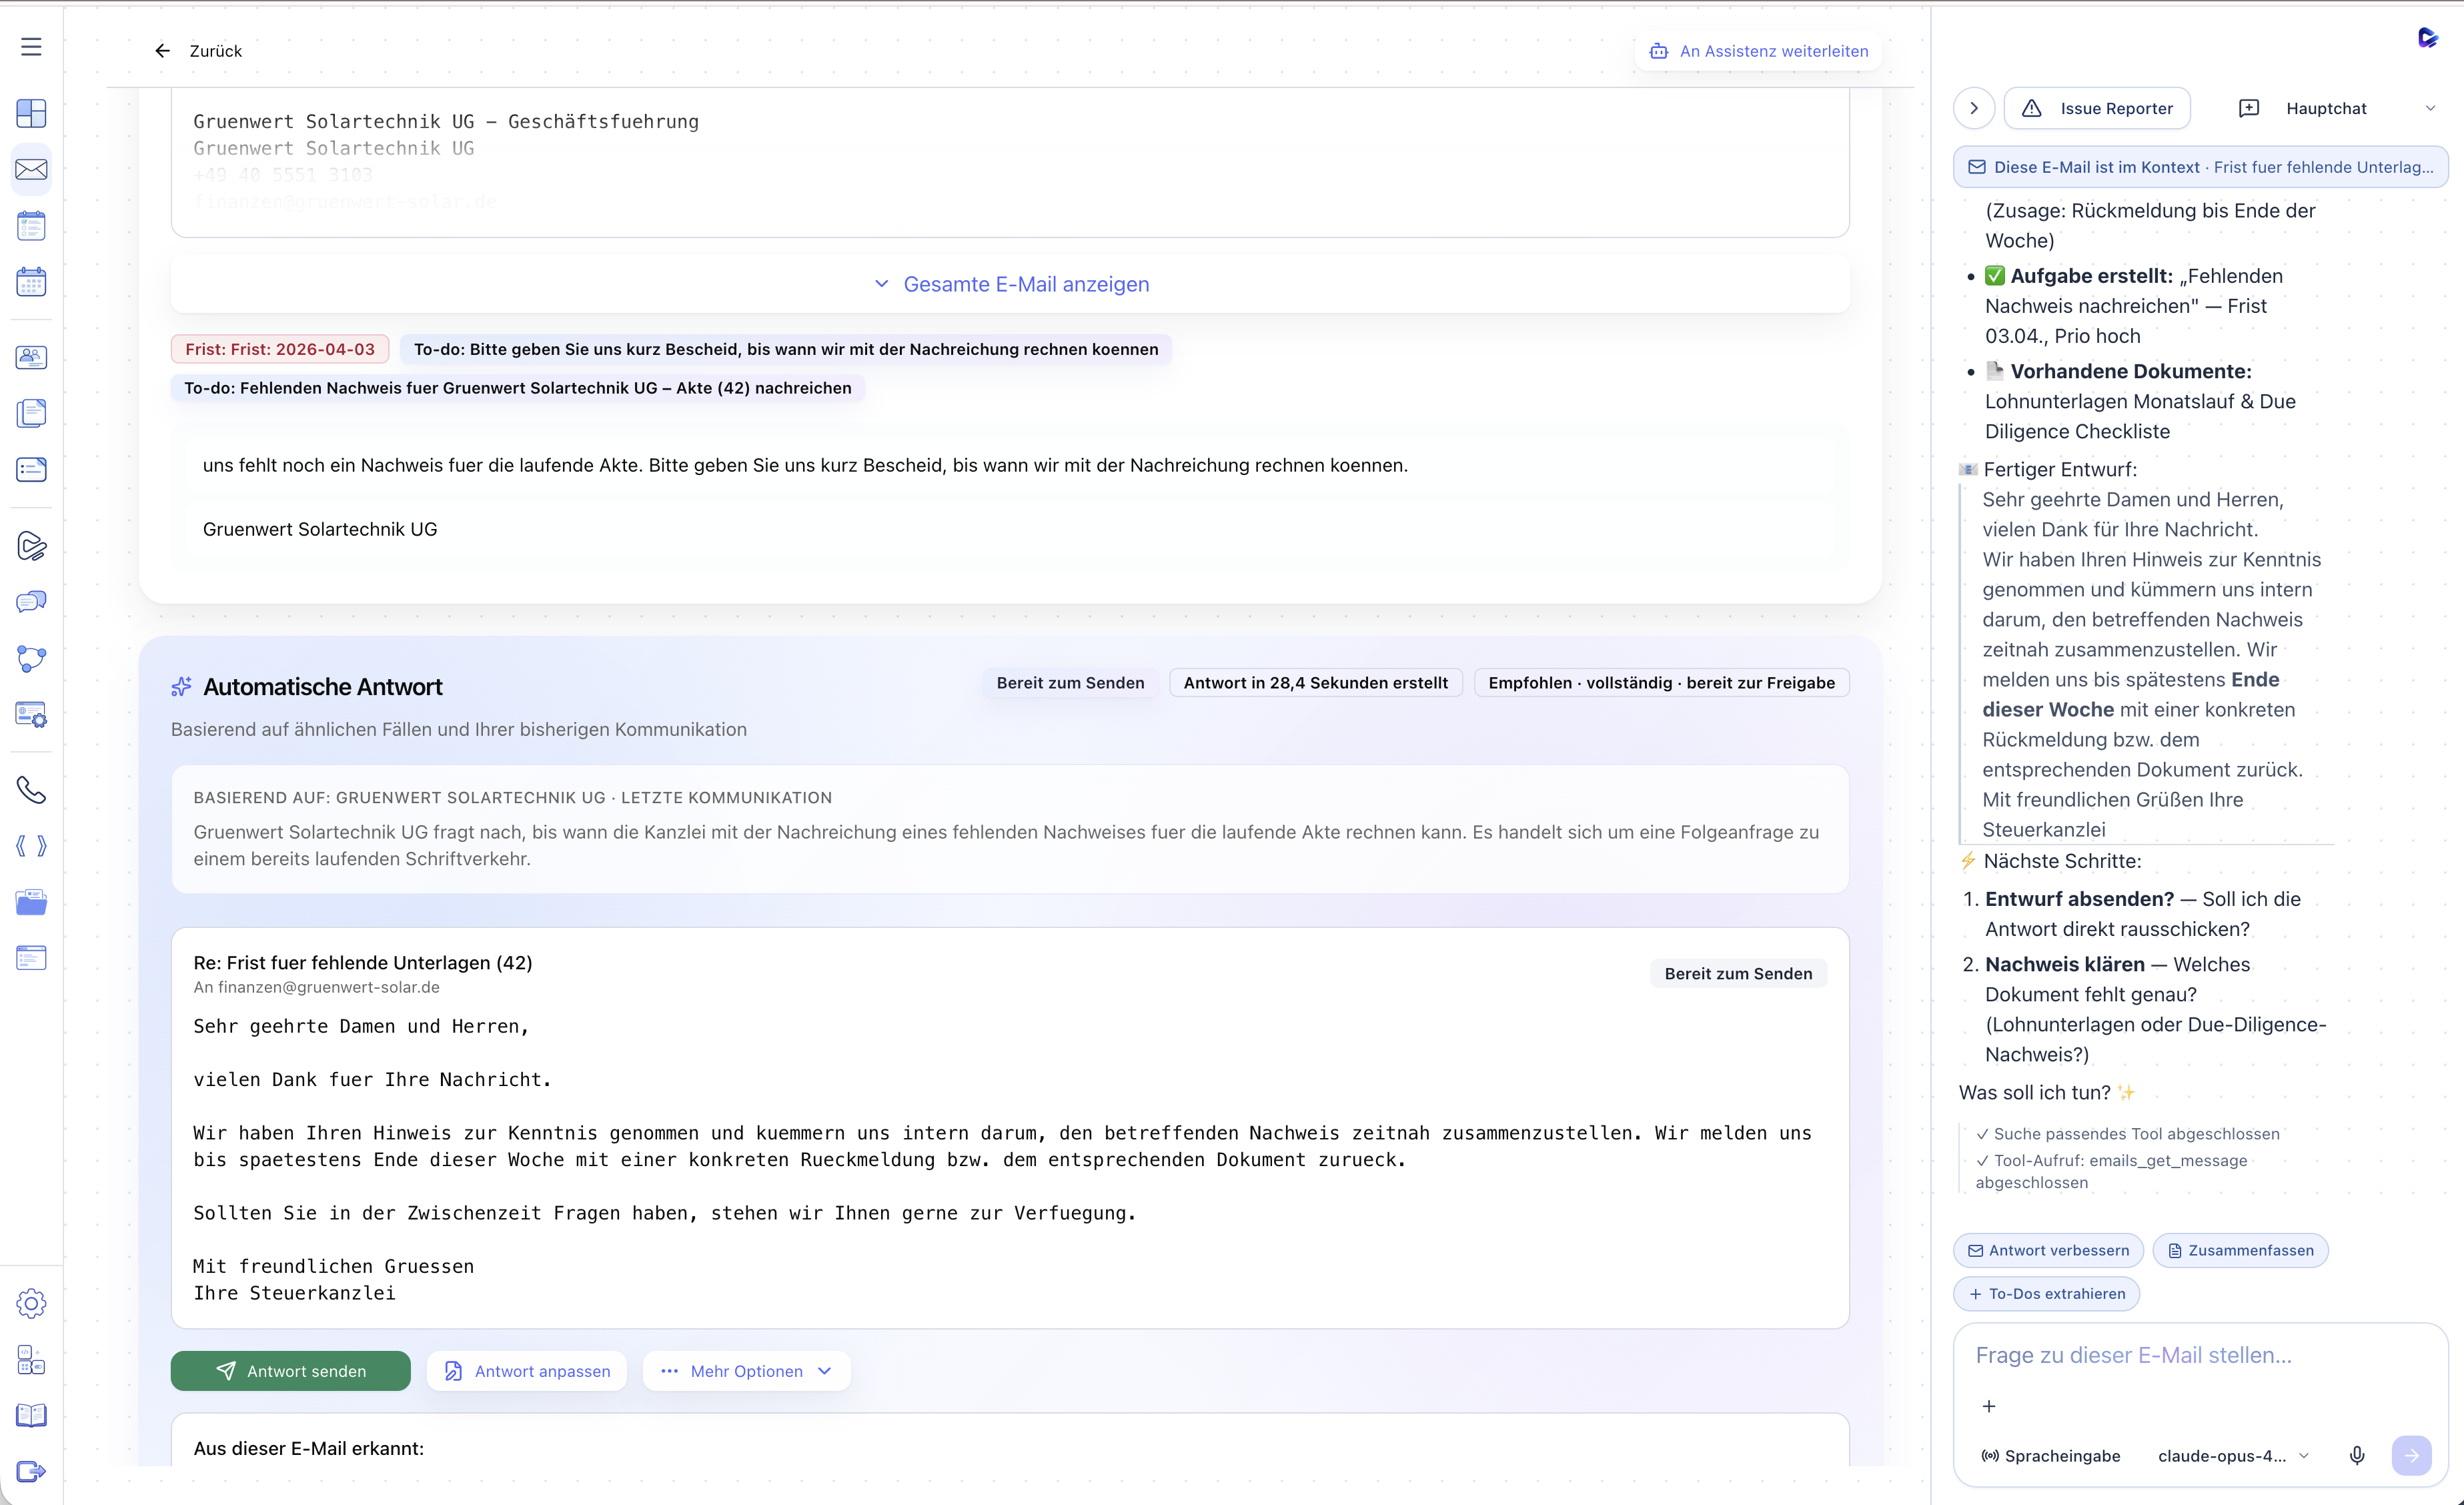Viewport: 2464px width, 1505px height.
Task: Click the Settings gear at sidebar bottom
Action: pyautogui.click(x=31, y=1303)
